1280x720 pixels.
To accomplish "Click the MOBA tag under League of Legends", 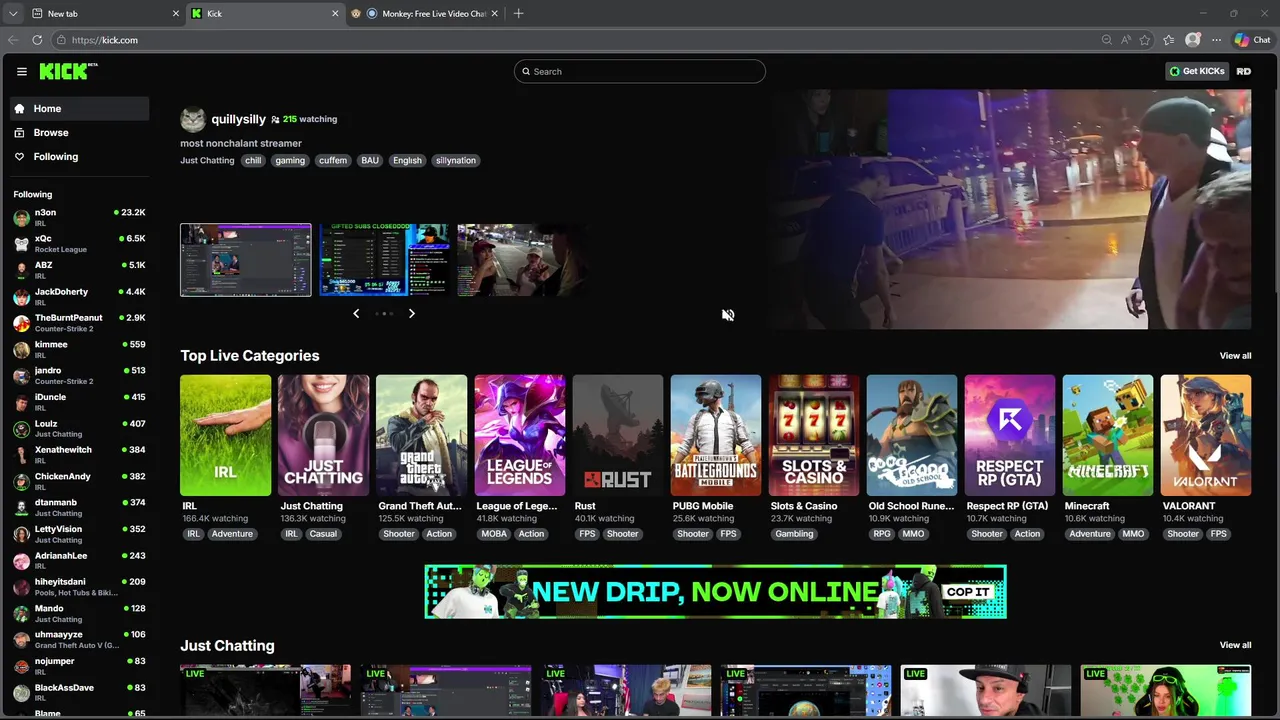I will pos(494,534).
